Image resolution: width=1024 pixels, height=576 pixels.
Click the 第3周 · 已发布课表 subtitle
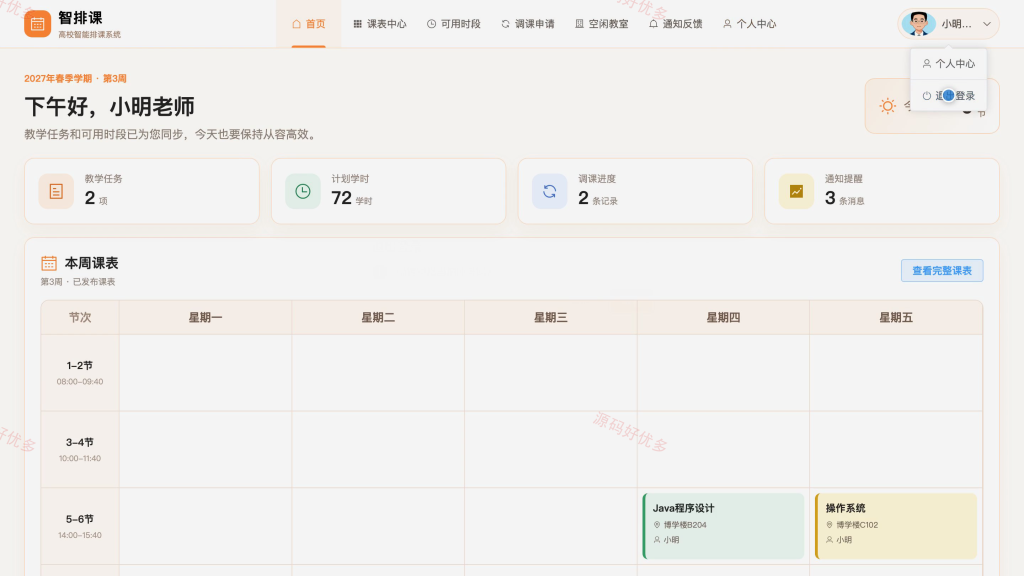point(78,282)
